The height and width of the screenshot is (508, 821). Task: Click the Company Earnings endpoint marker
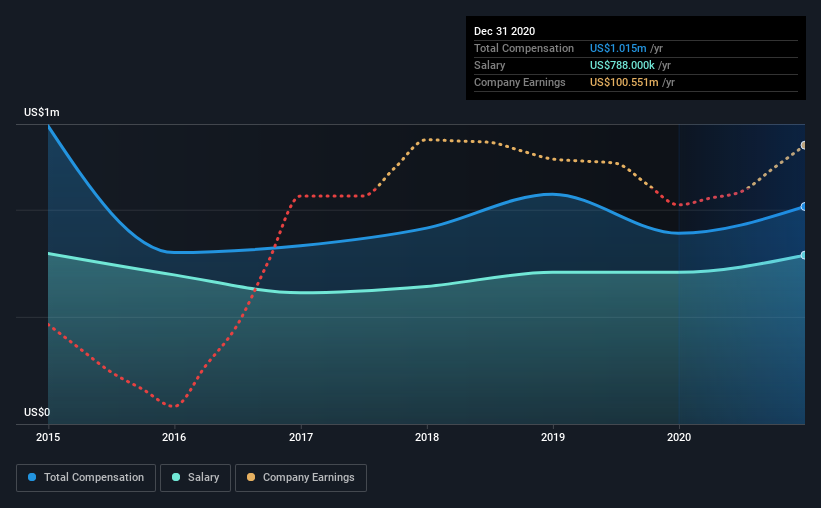[x=803, y=145]
